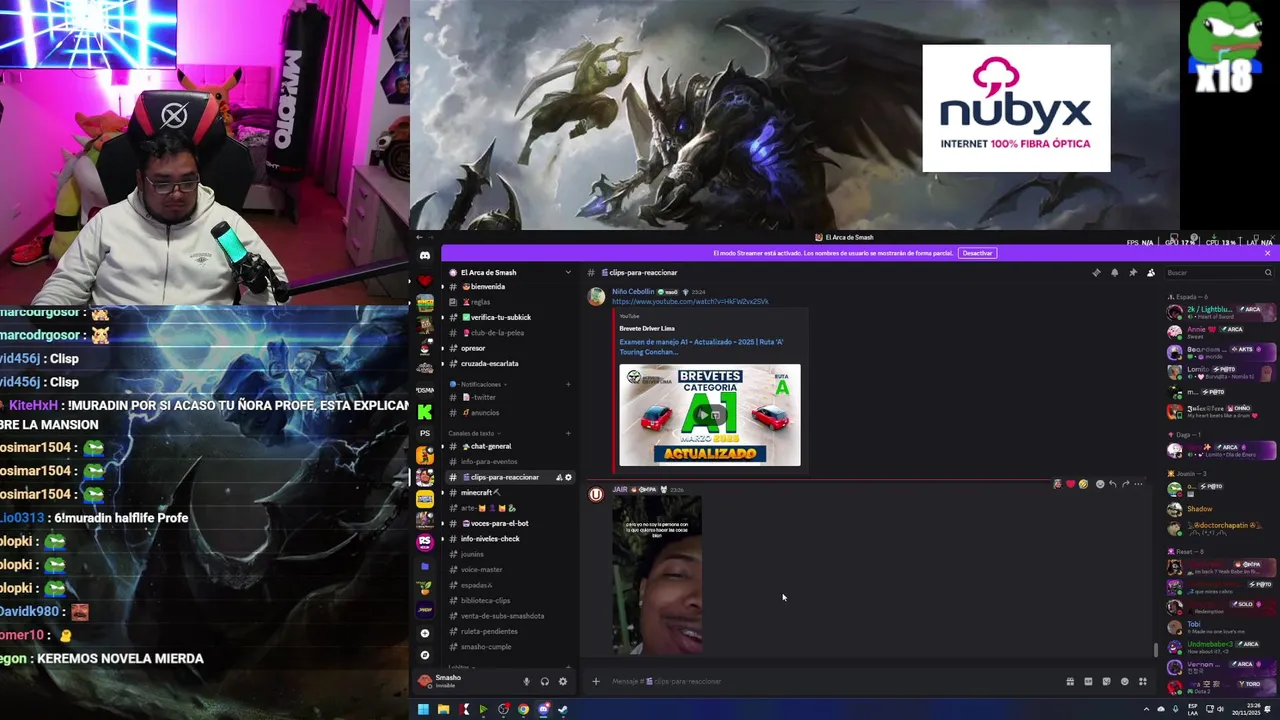Click add reaction smiley on JAIR message
The height and width of the screenshot is (720, 1280).
pos(1100,484)
